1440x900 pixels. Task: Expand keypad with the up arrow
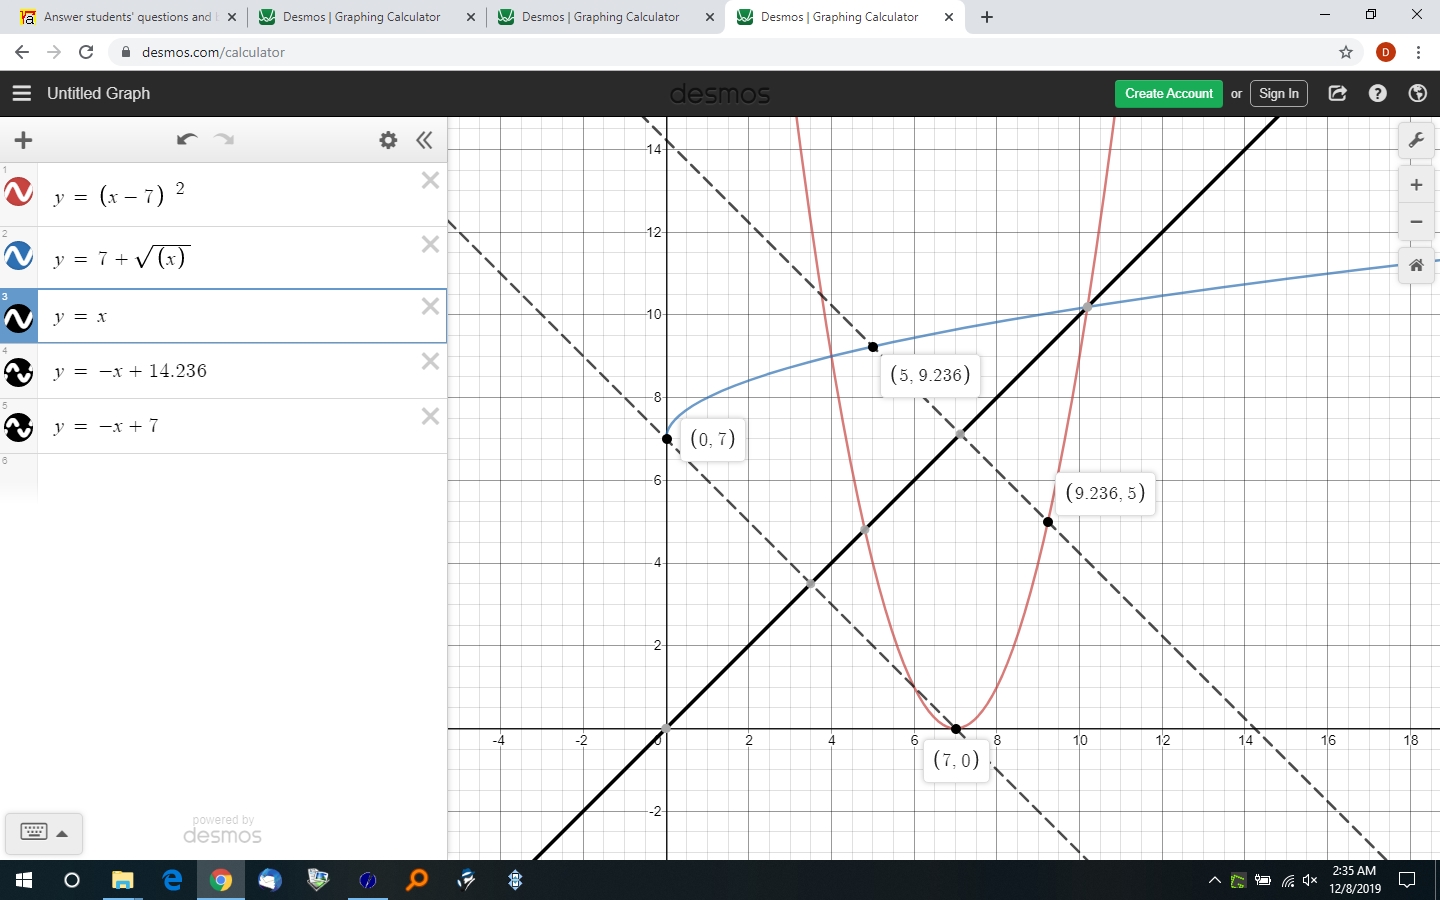[62, 833]
